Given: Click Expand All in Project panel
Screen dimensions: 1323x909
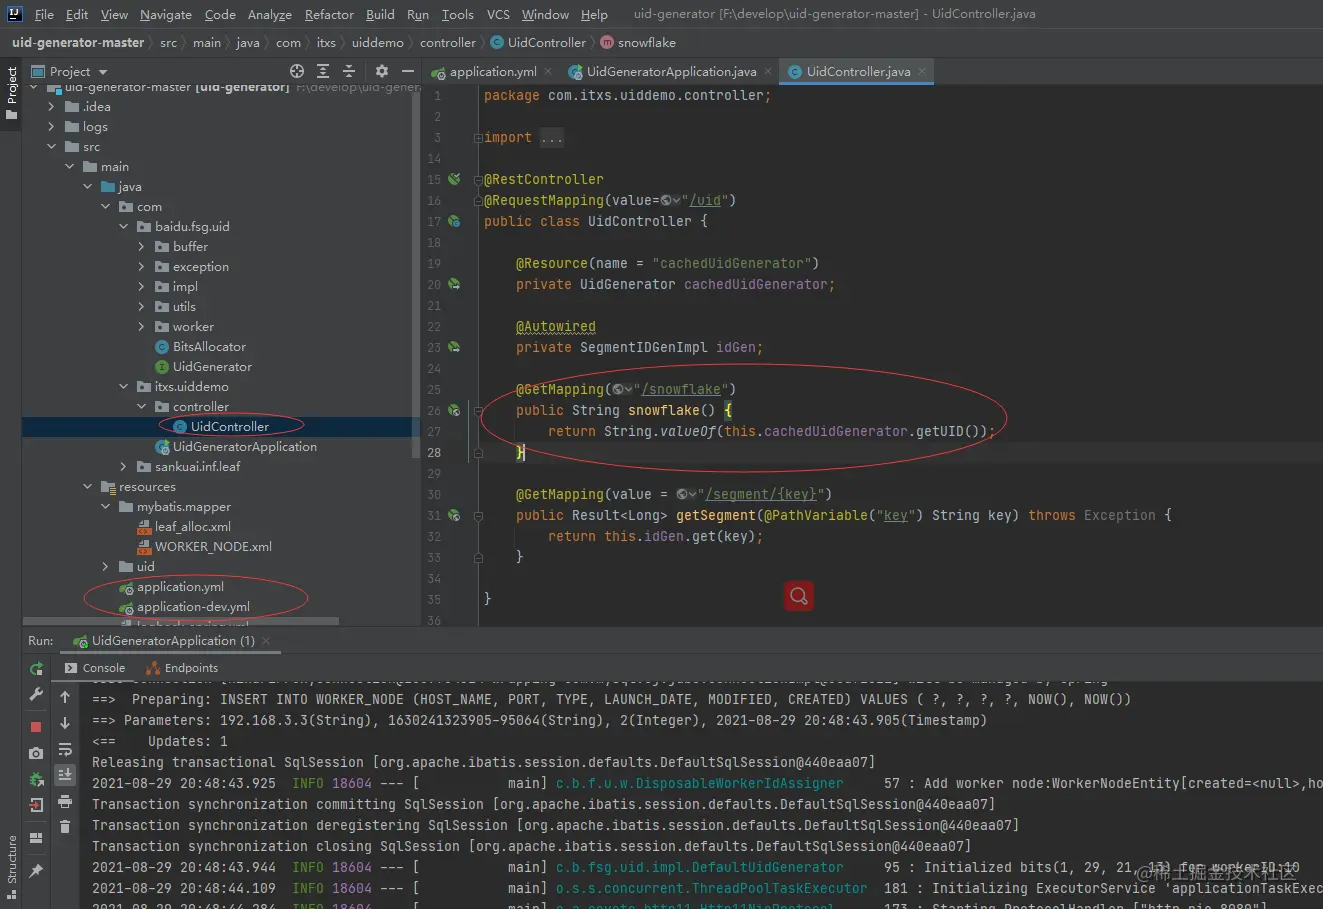Looking at the screenshot, I should (323, 71).
